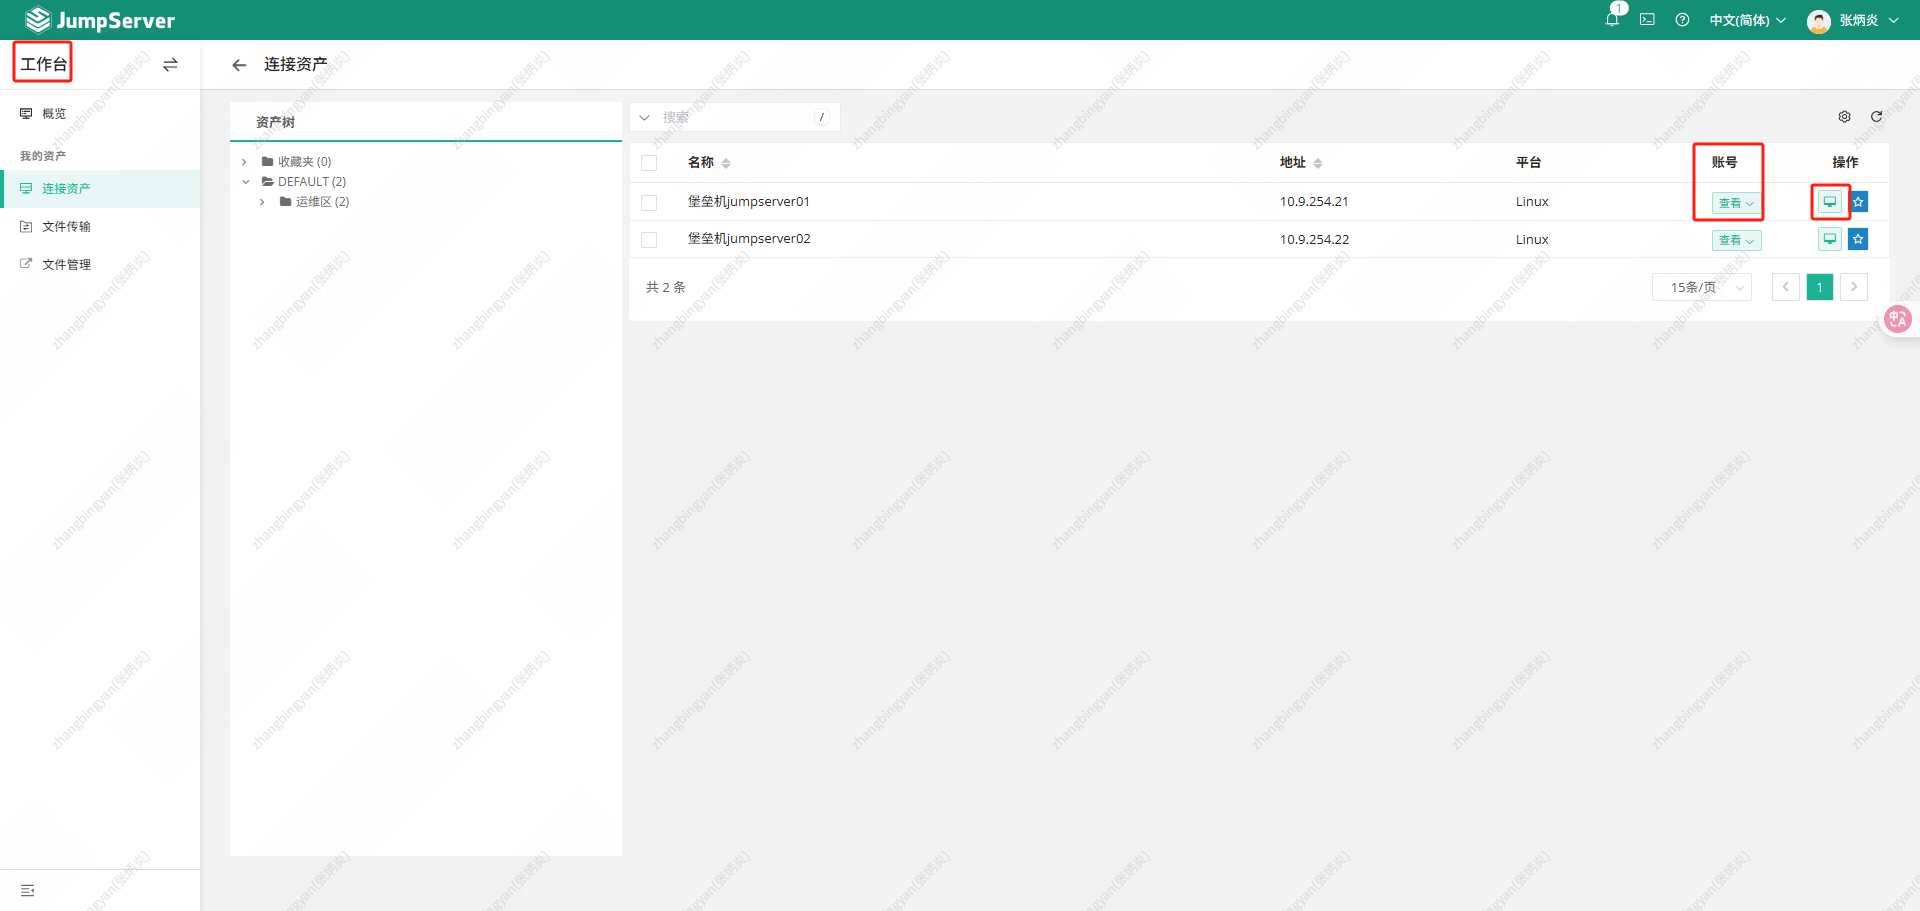Select page 1 button
Image resolution: width=1920 pixels, height=911 pixels.
click(1820, 288)
